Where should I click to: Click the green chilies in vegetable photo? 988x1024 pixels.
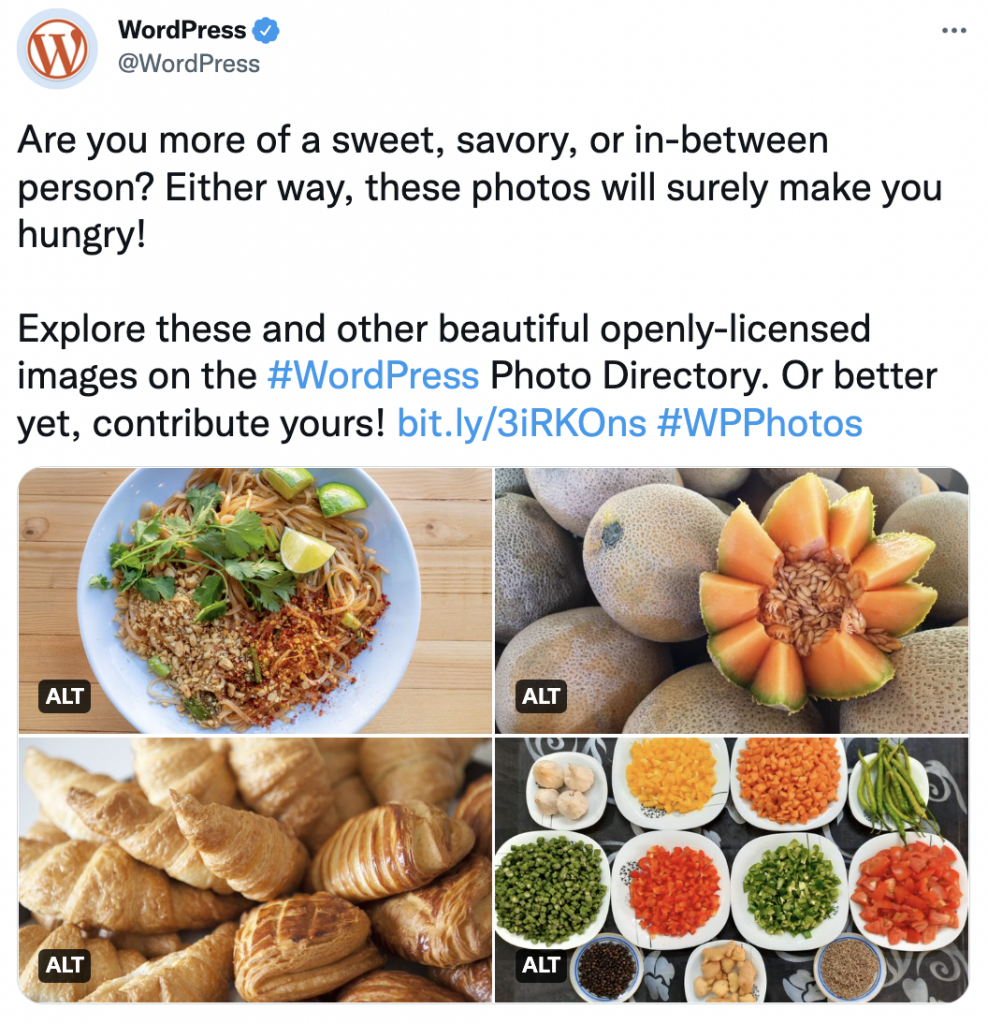point(897,788)
